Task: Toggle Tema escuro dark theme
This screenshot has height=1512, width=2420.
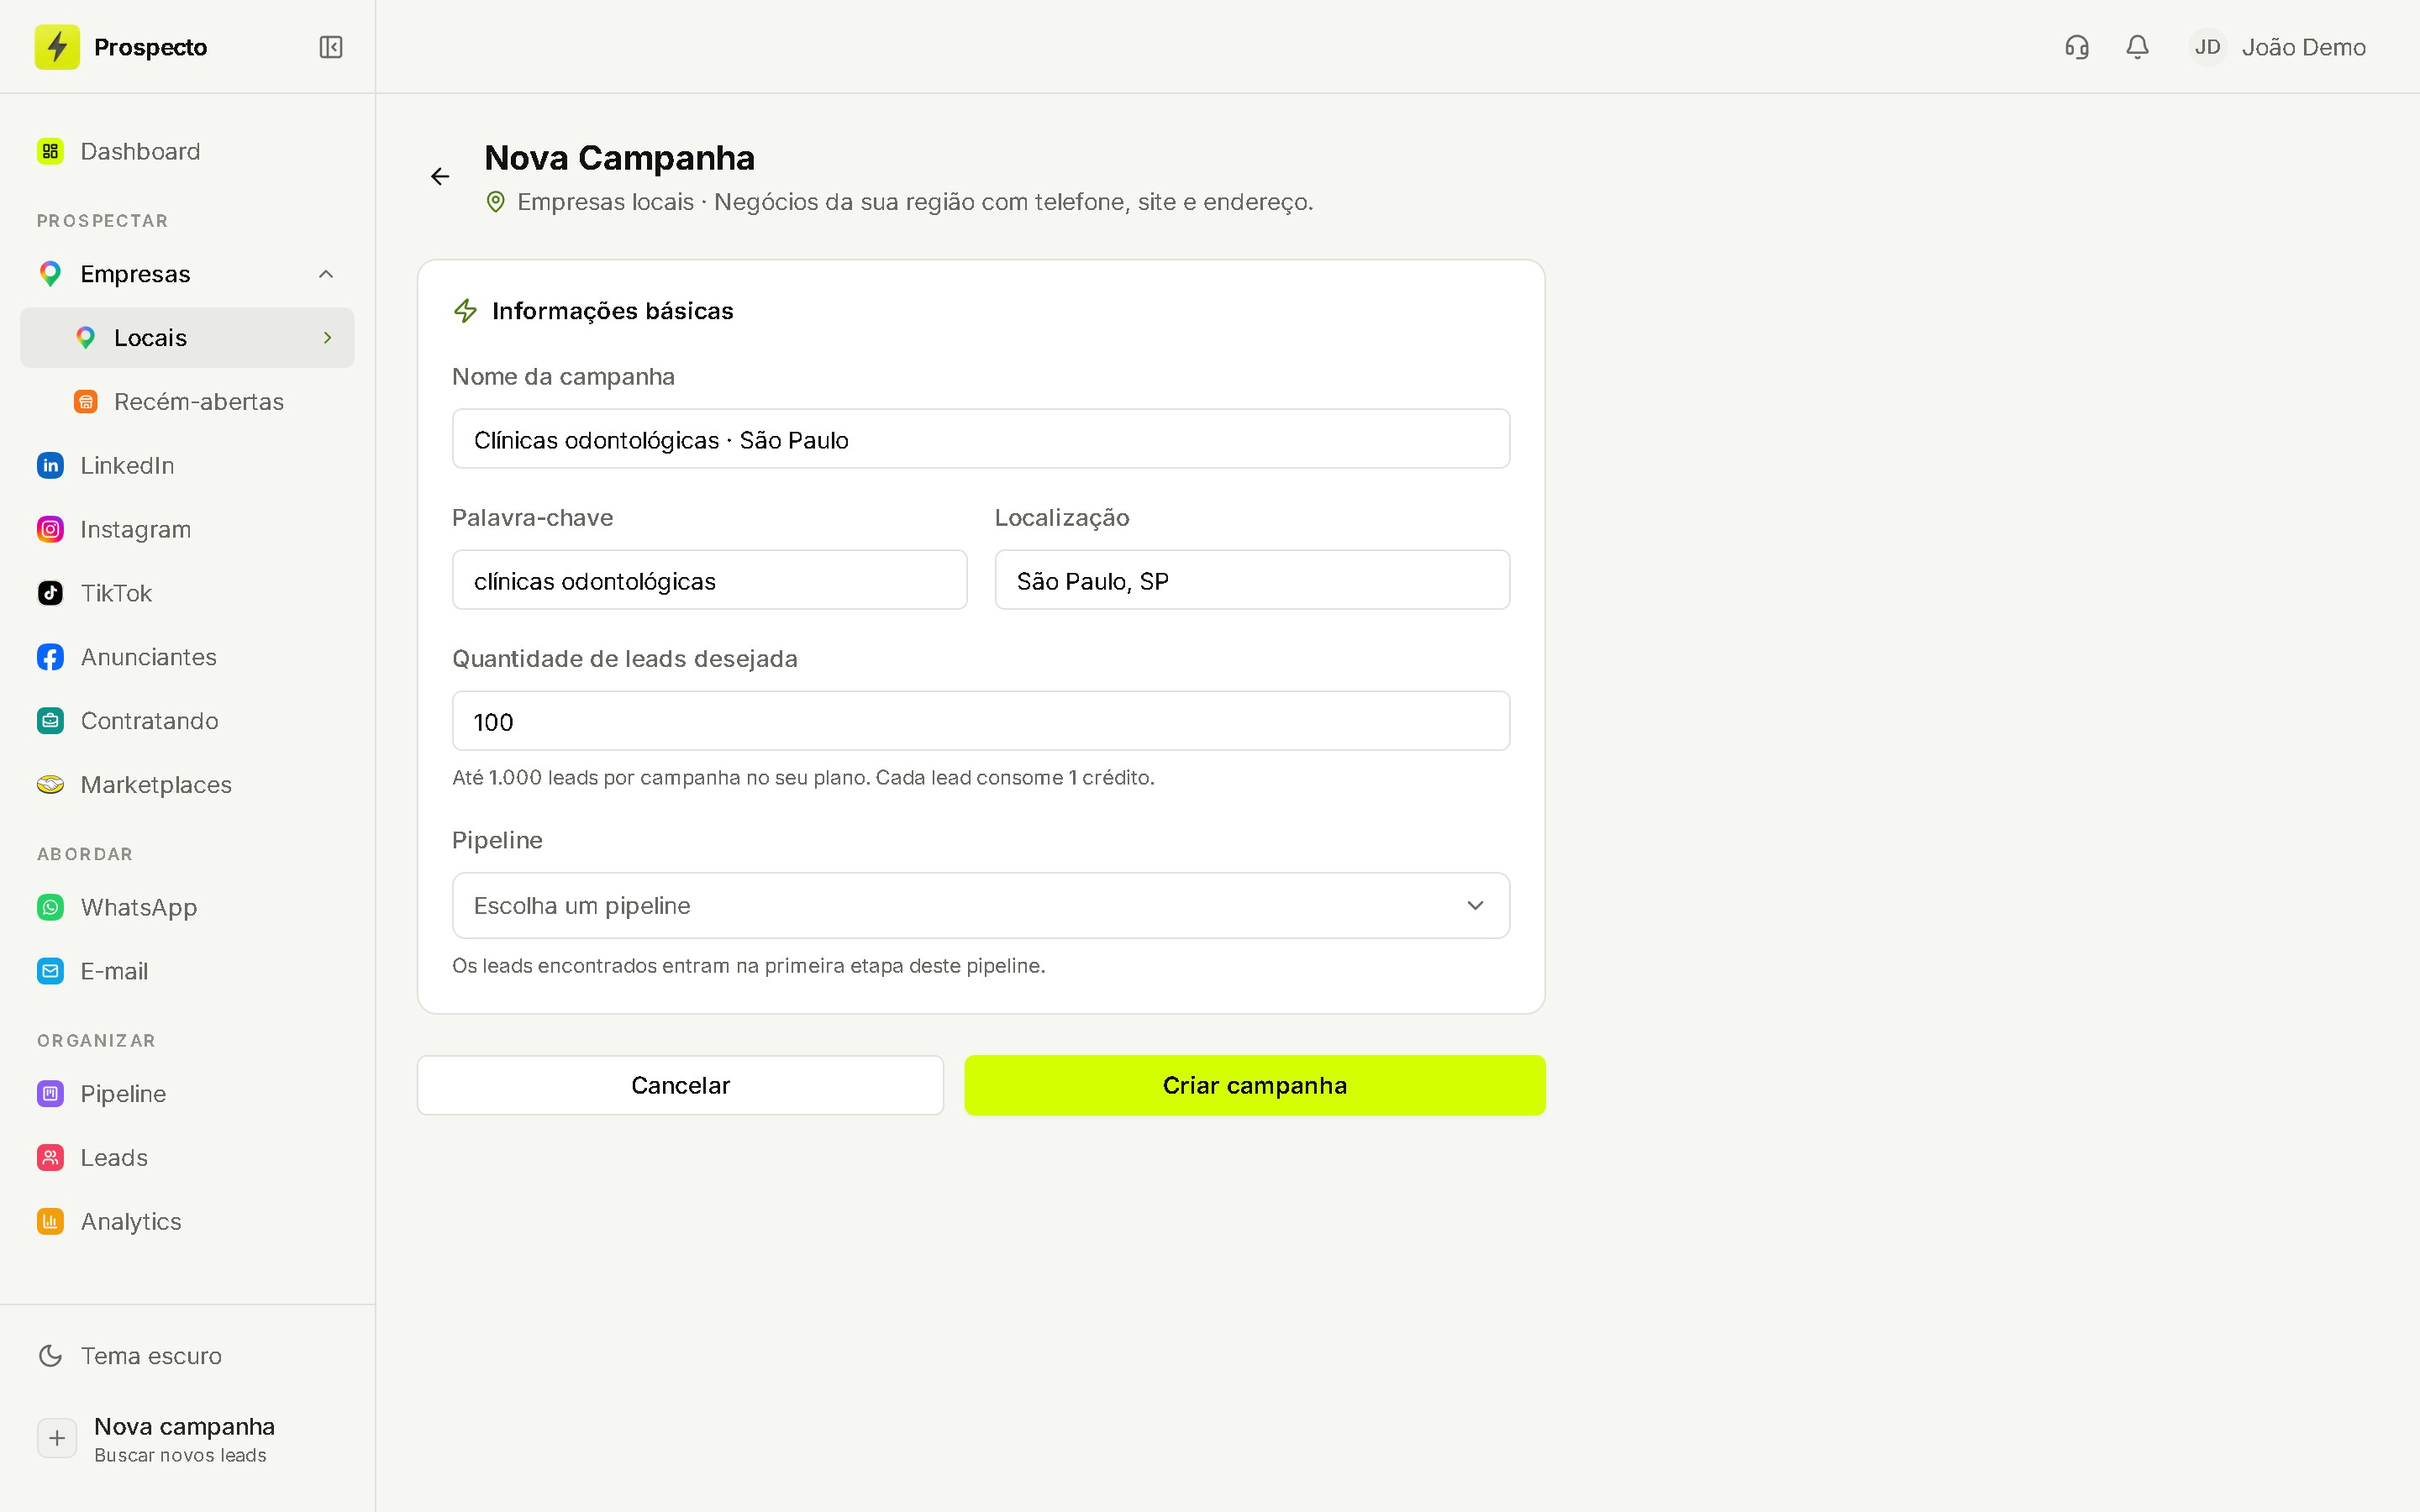Action: tap(188, 1356)
